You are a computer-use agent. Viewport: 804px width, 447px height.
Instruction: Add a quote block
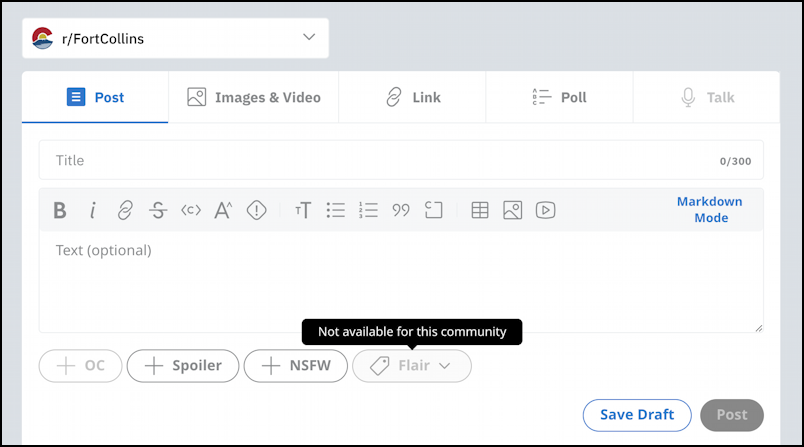click(x=401, y=210)
